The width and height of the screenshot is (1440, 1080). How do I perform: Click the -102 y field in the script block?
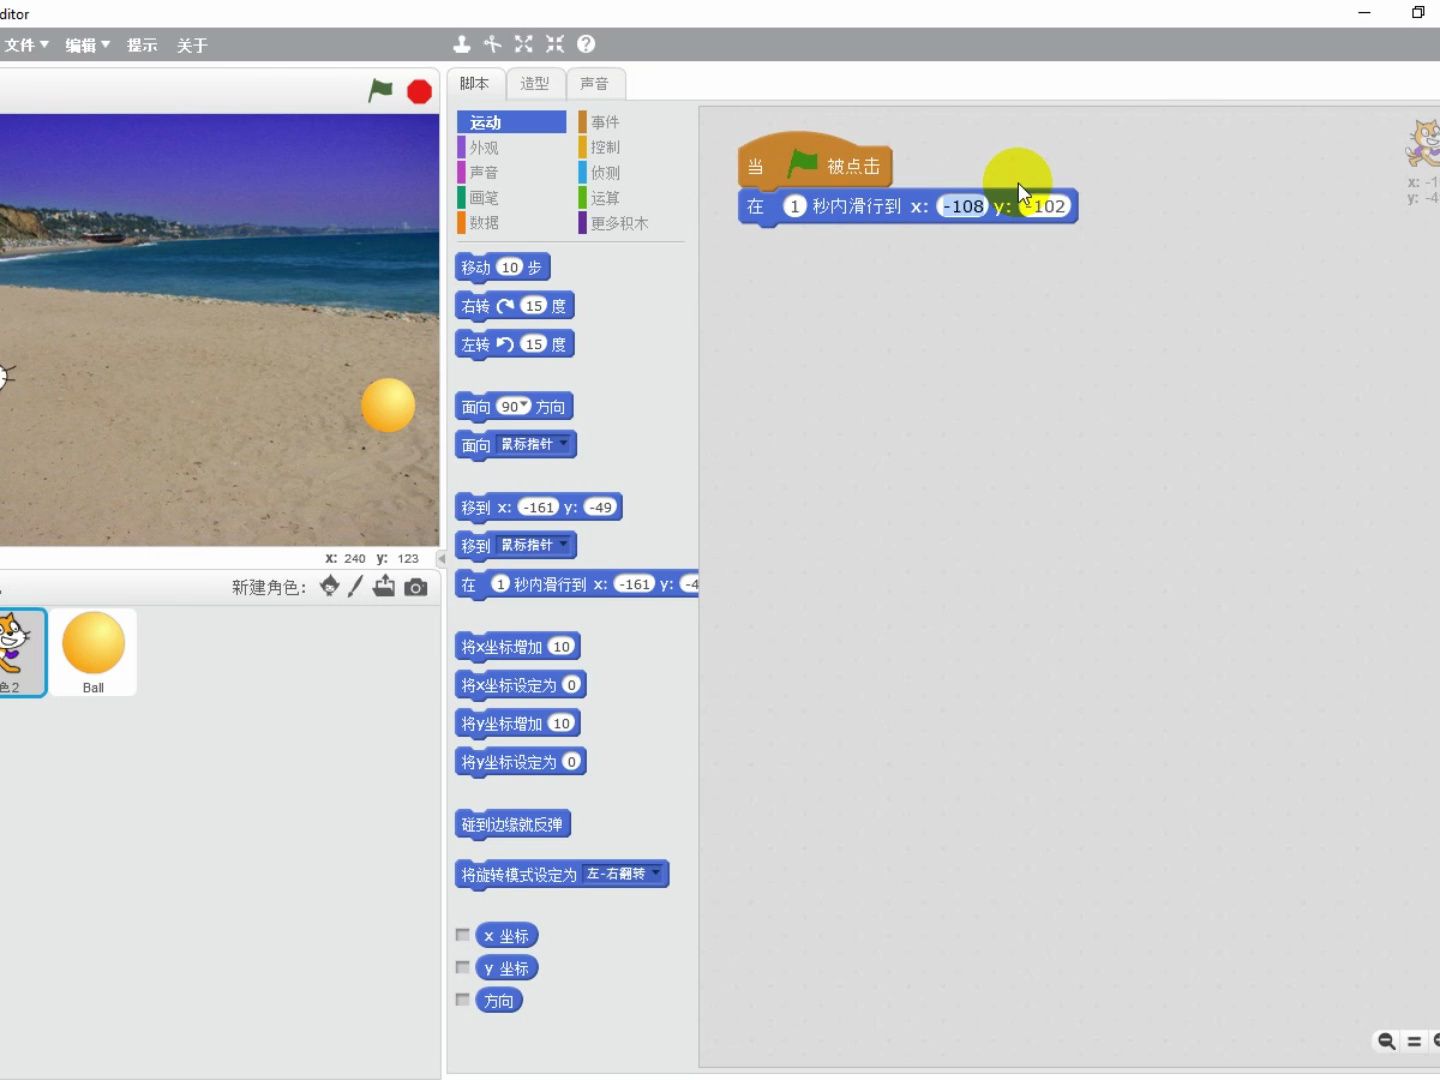(x=1046, y=206)
